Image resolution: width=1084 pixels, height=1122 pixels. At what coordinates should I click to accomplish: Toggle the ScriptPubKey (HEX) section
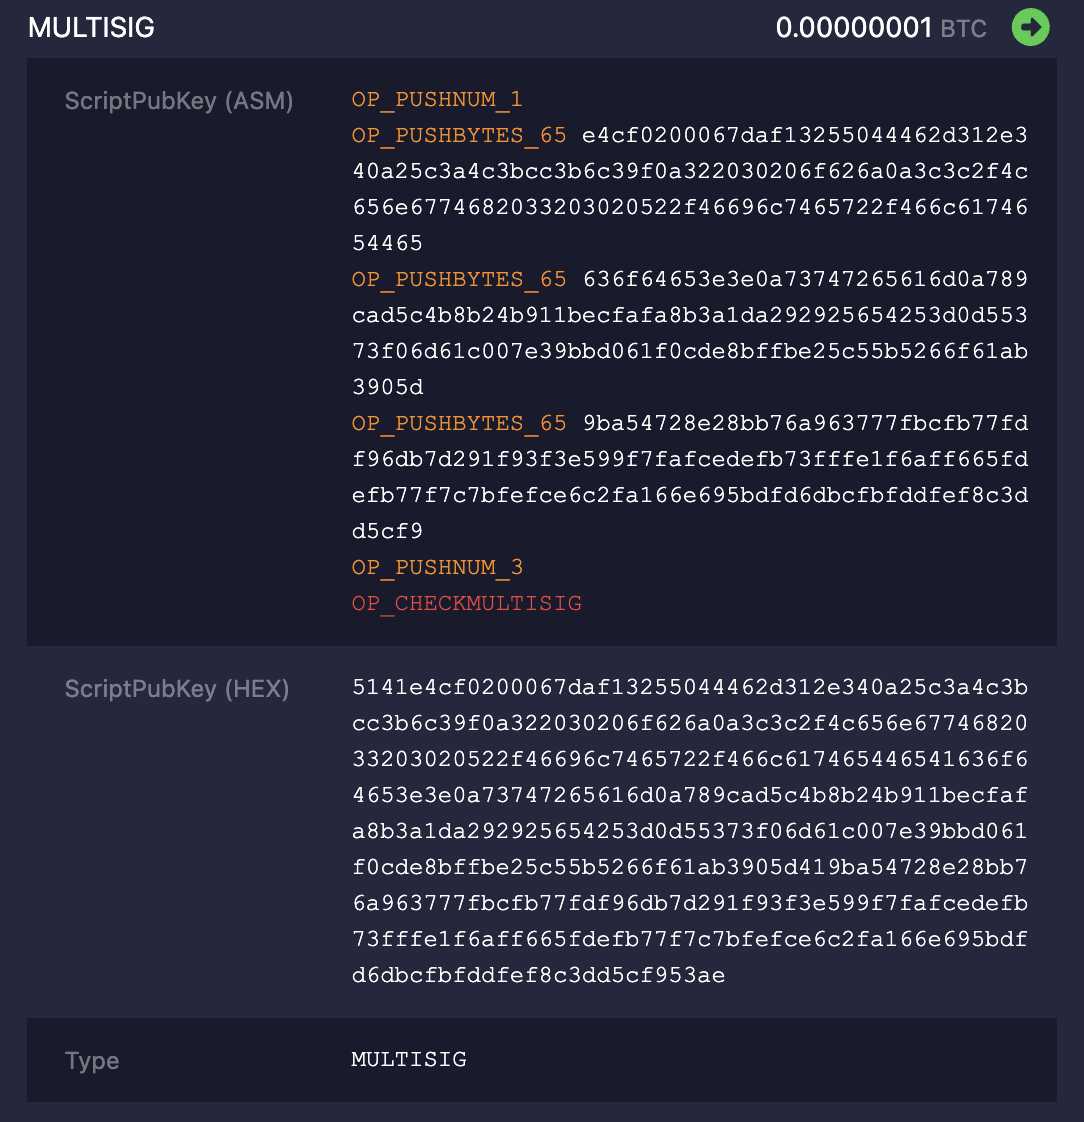[x=179, y=689]
